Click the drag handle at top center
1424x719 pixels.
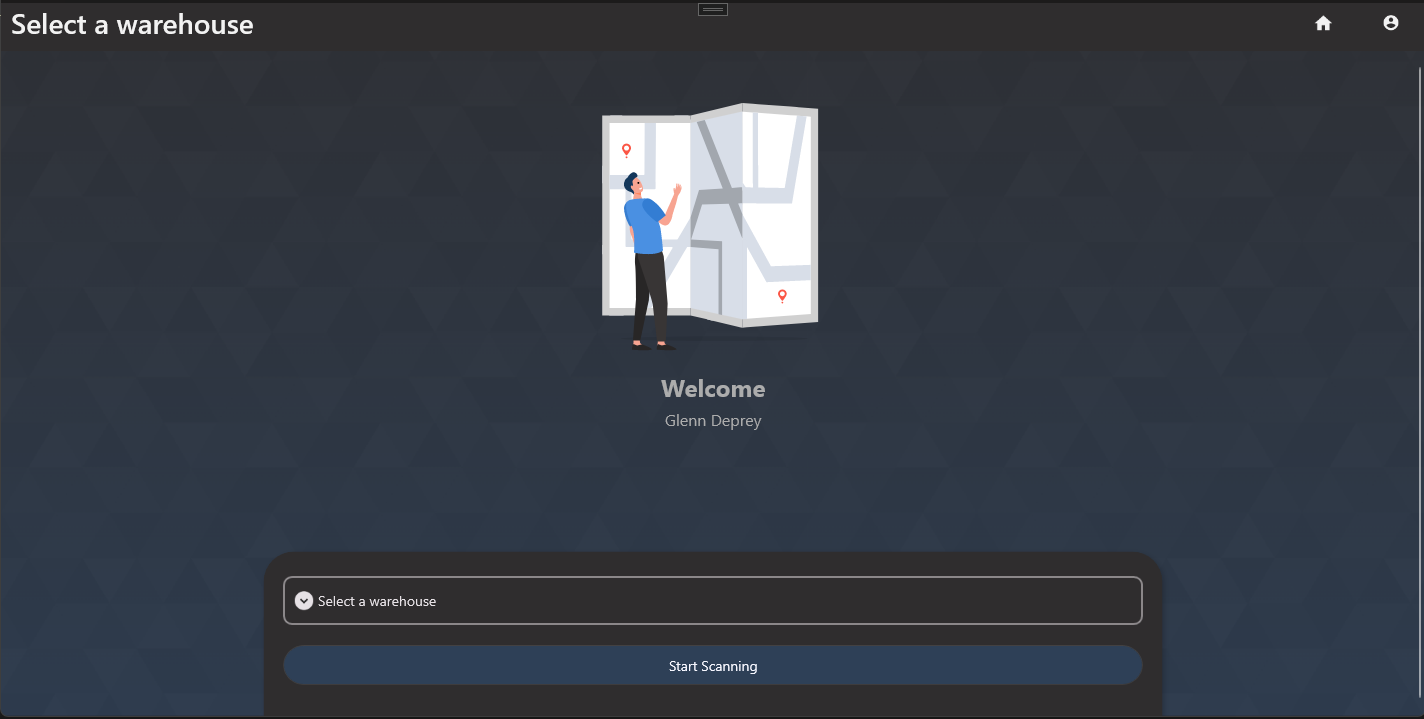713,10
